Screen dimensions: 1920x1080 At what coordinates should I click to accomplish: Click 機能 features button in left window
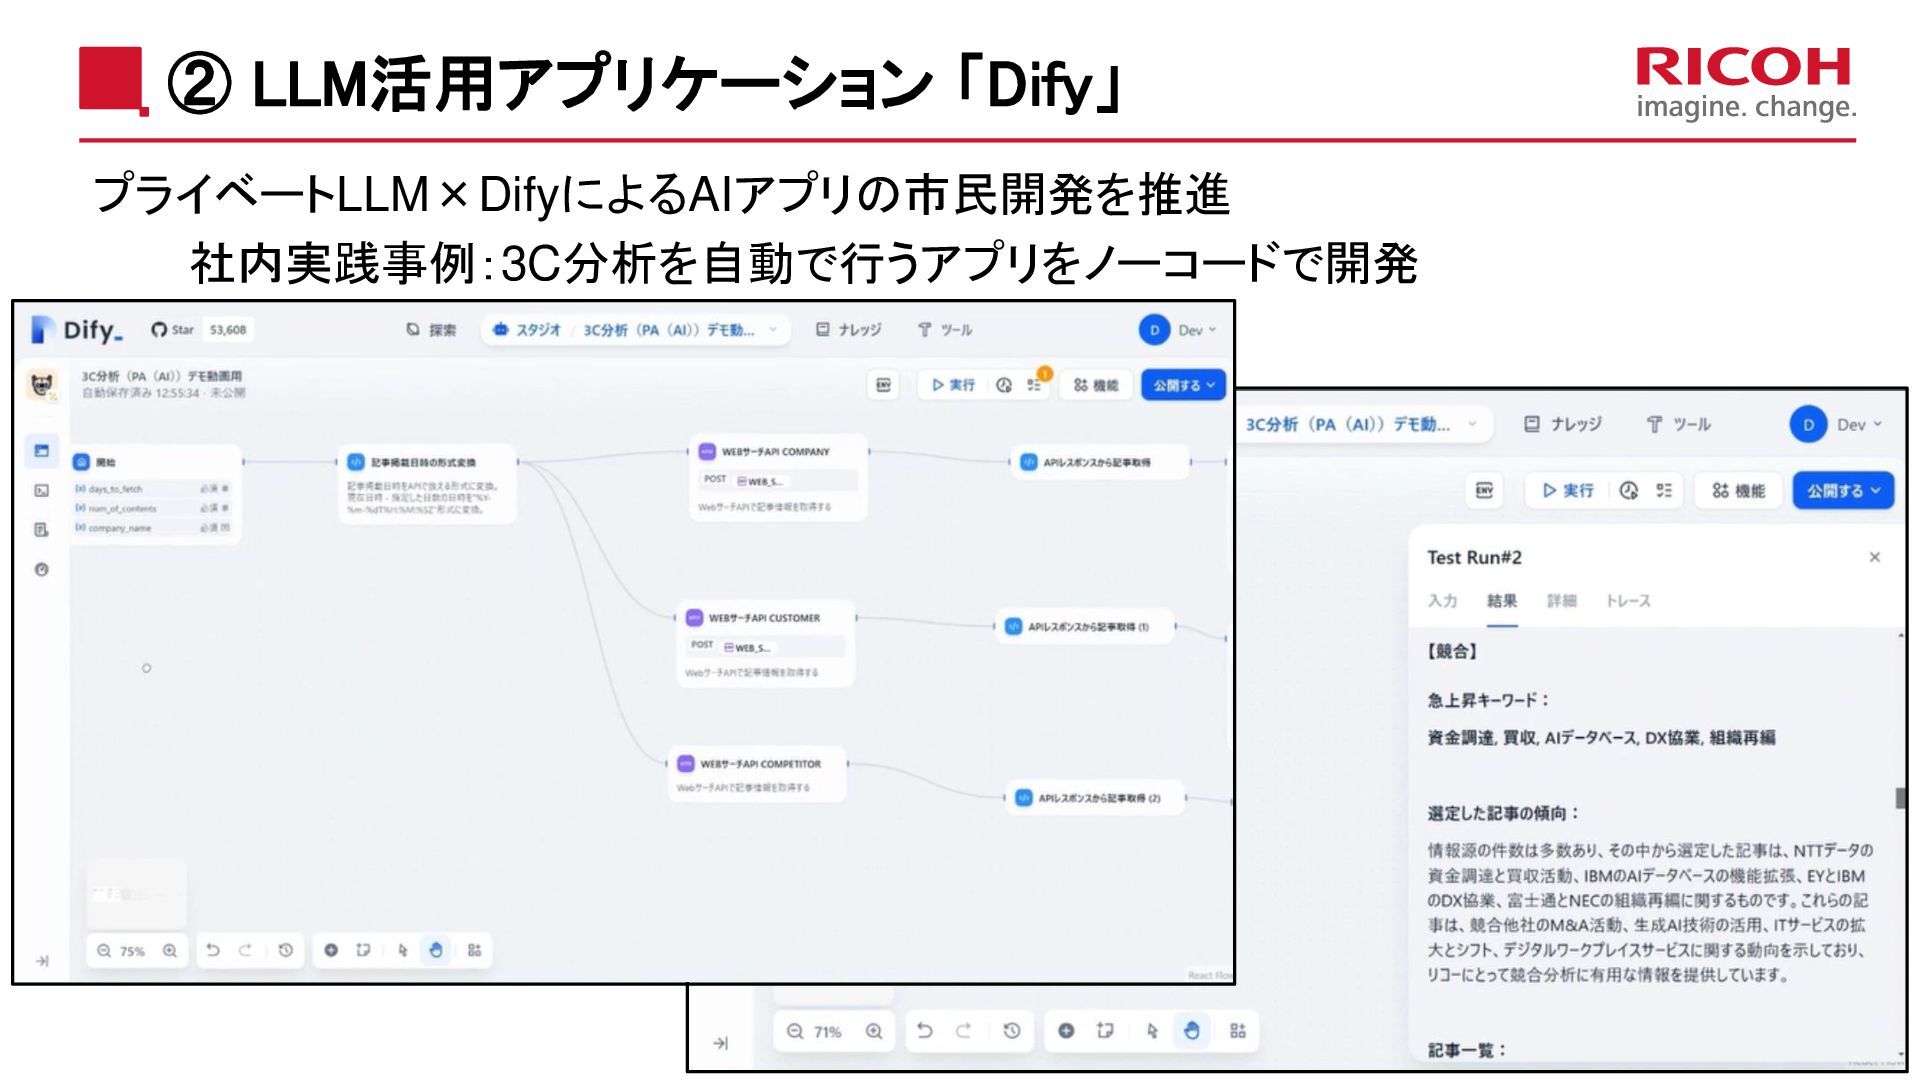[x=1095, y=385]
